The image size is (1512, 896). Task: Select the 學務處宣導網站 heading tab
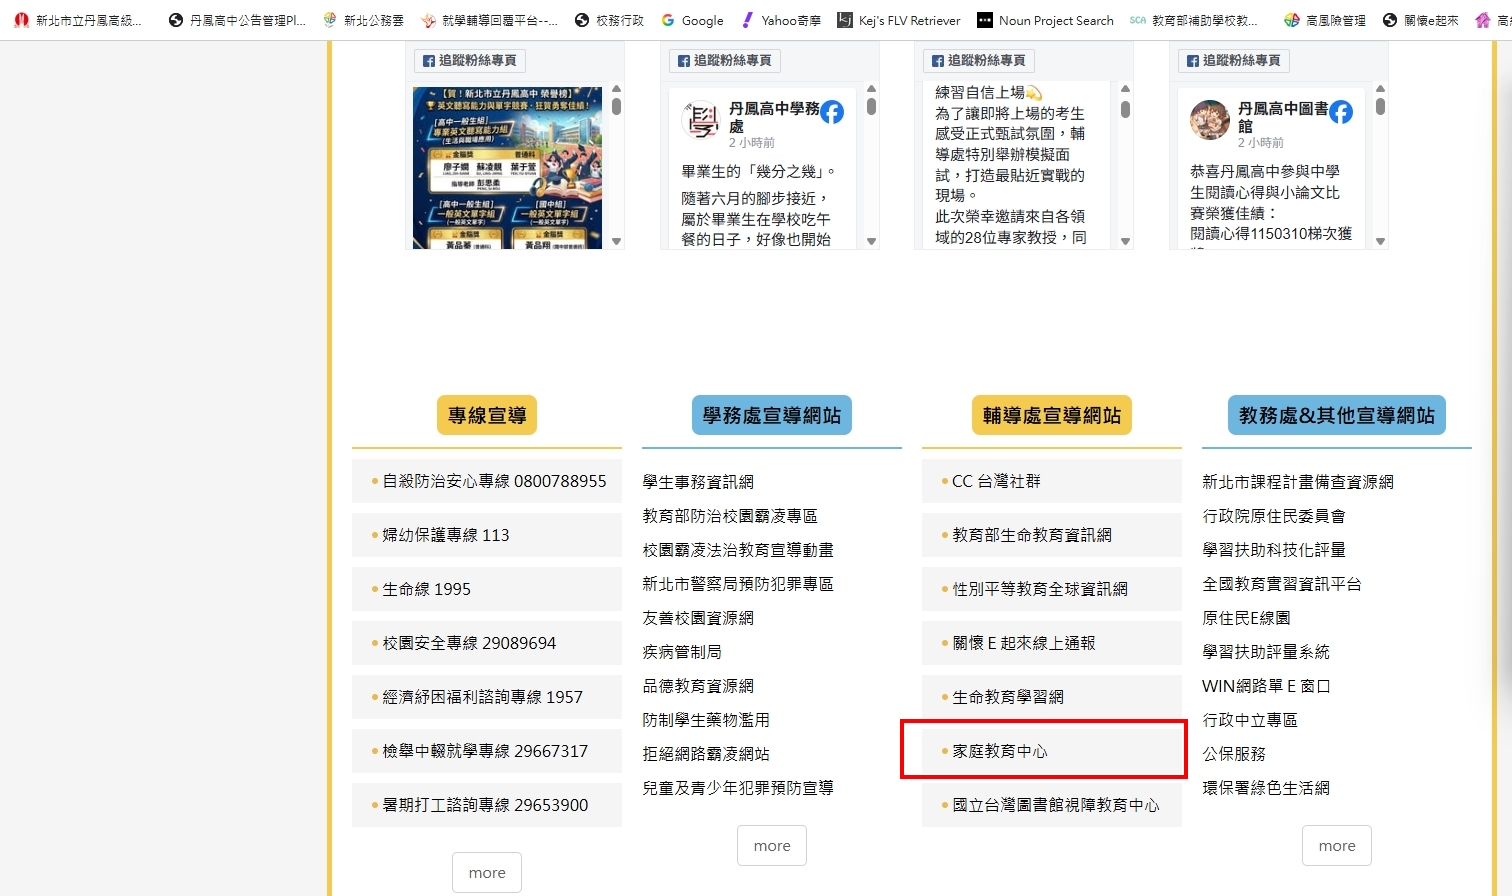[x=771, y=415]
